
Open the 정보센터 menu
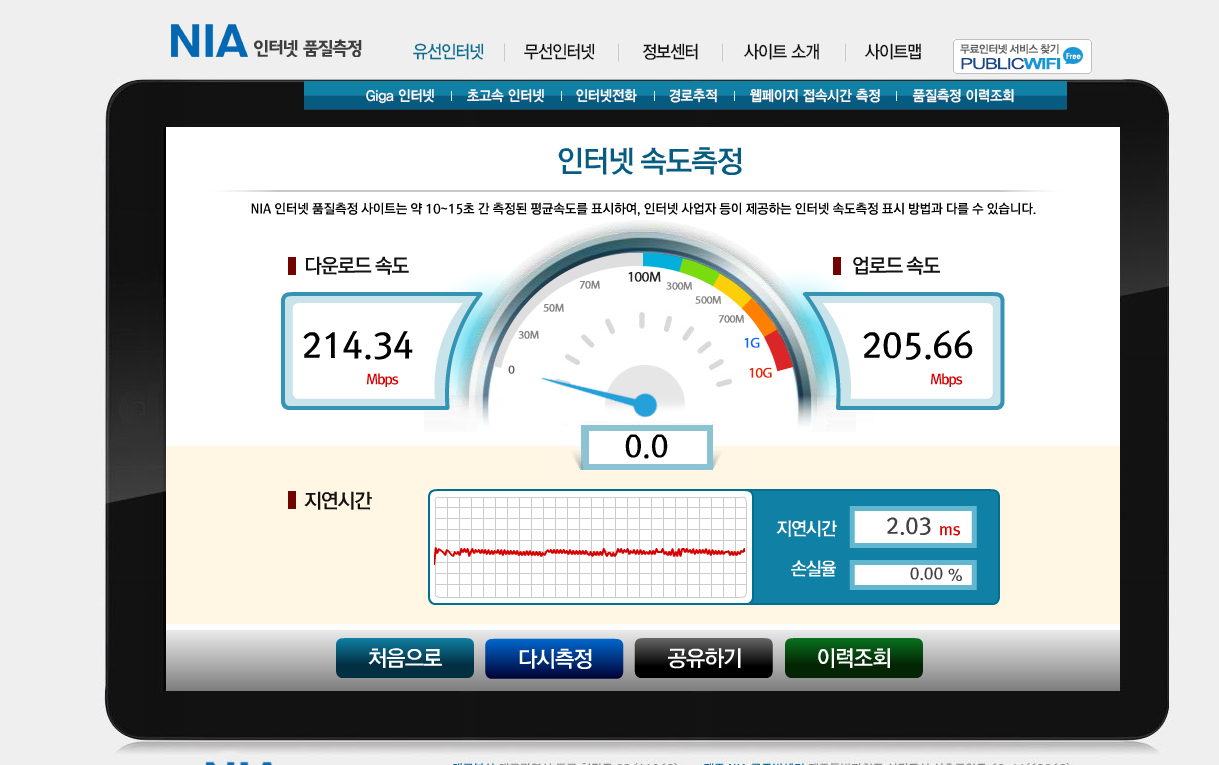pos(671,51)
